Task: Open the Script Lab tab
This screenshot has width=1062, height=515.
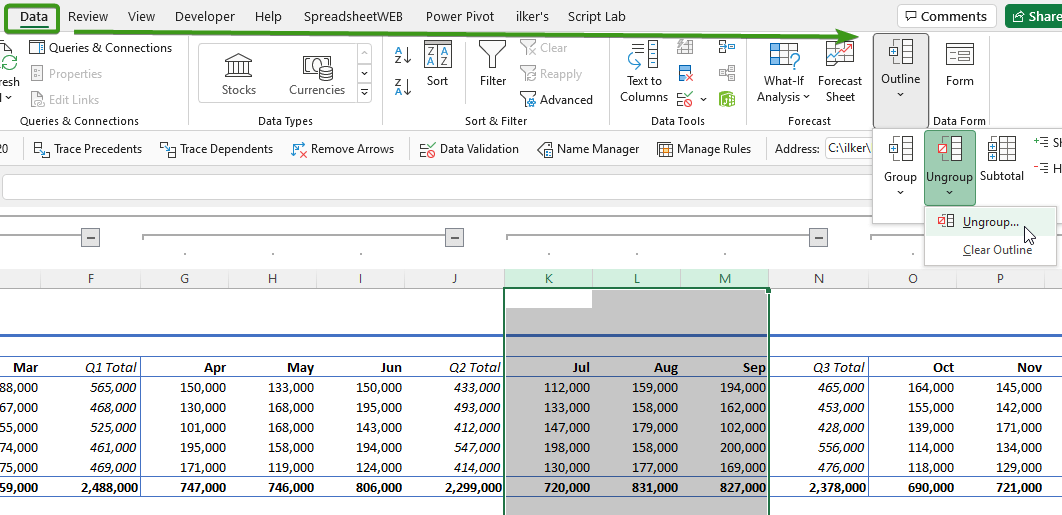Action: (597, 16)
